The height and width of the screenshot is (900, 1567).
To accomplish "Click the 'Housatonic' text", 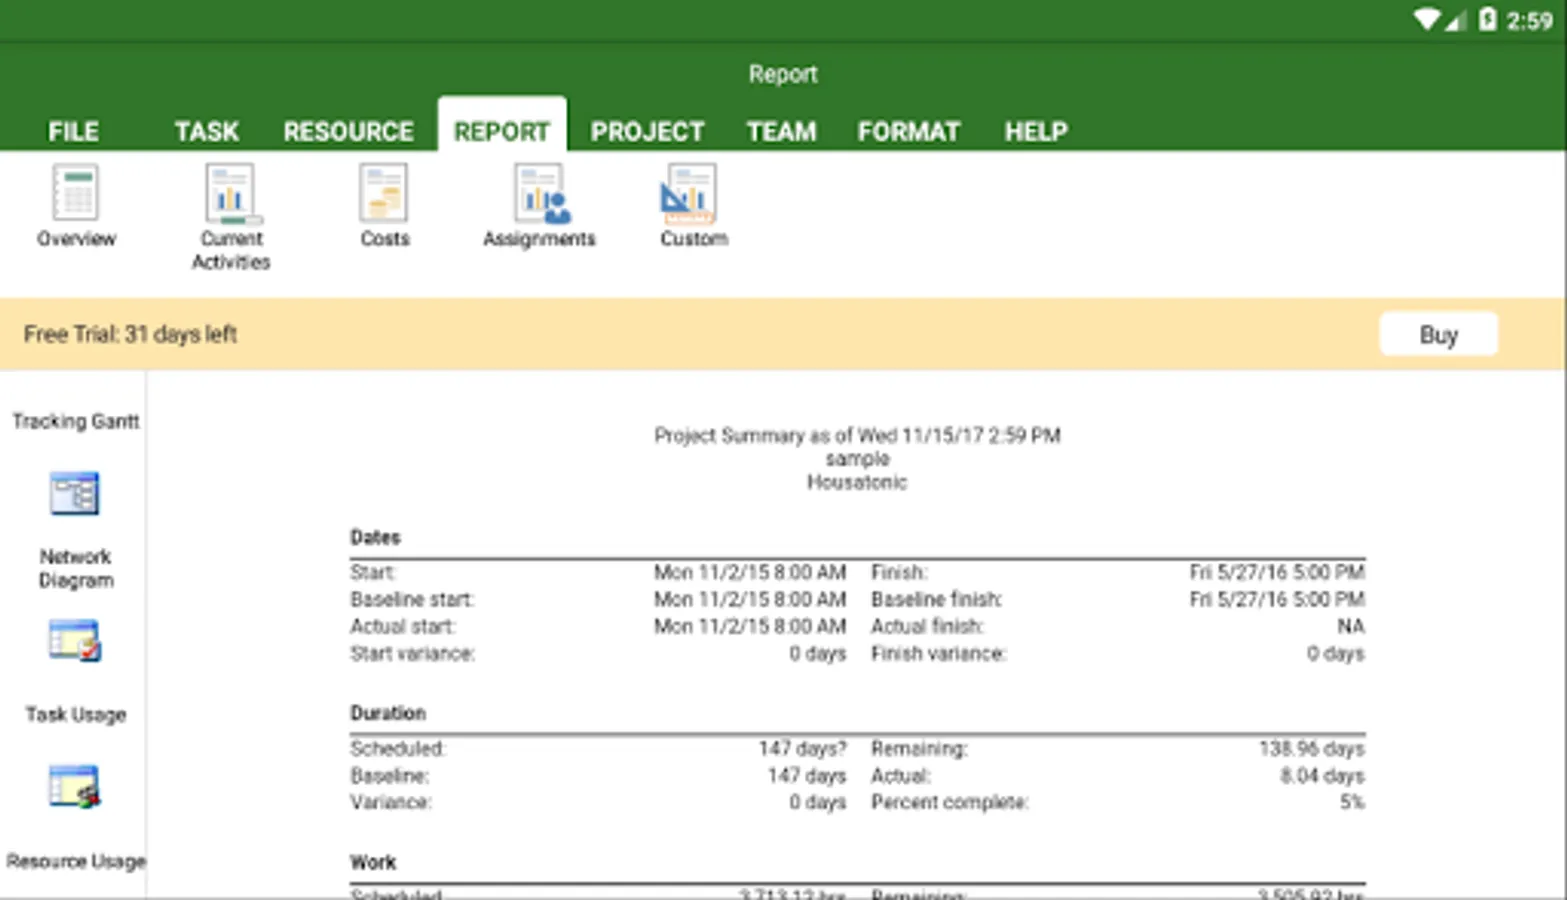I will pyautogui.click(x=857, y=482).
